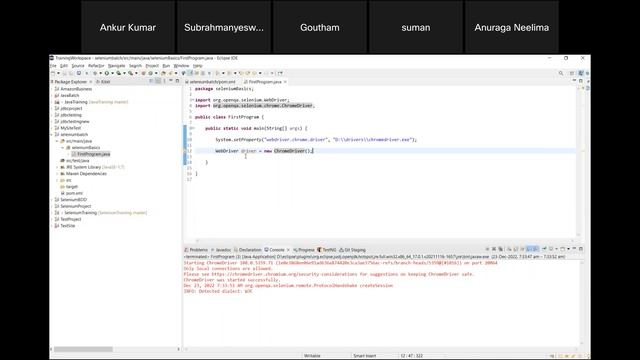The height and width of the screenshot is (360, 640).
Task: Open Display Selected Console dropdown
Action: (x=556, y=249)
